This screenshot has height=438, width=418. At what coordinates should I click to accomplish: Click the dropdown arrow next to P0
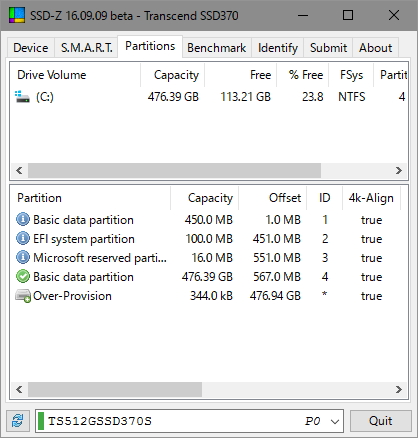[x=335, y=421]
